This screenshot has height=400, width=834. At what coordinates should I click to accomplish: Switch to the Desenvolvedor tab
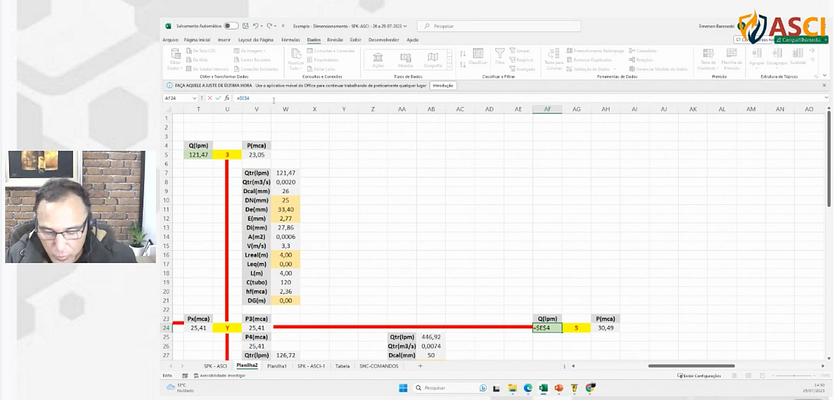coord(384,40)
